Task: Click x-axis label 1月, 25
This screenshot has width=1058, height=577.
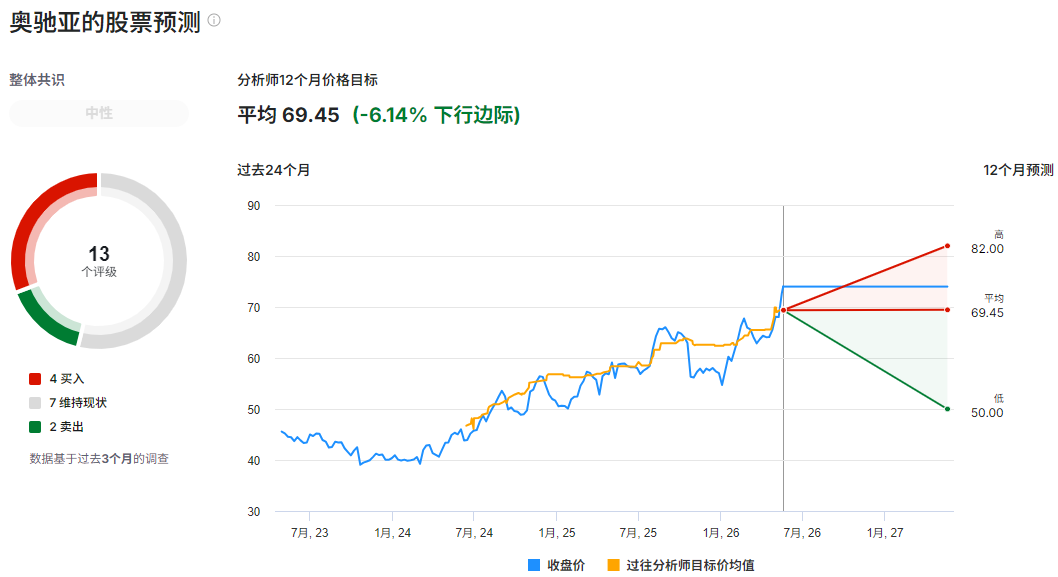Action: pyautogui.click(x=557, y=533)
